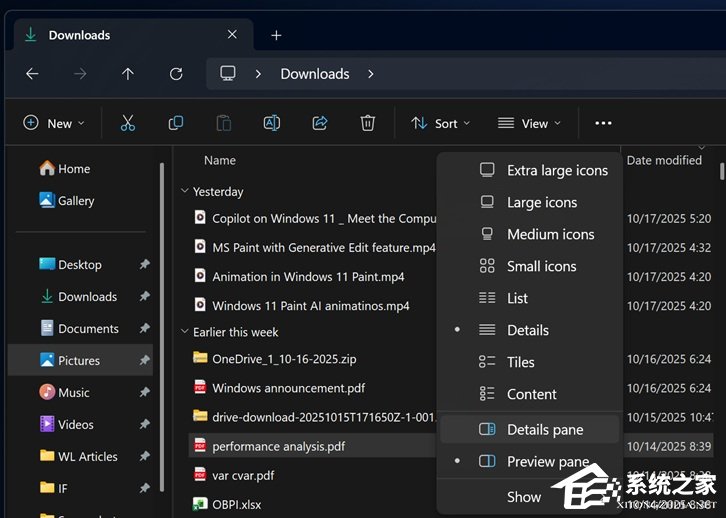
Task: Click the Delete trash can icon
Action: pos(368,123)
